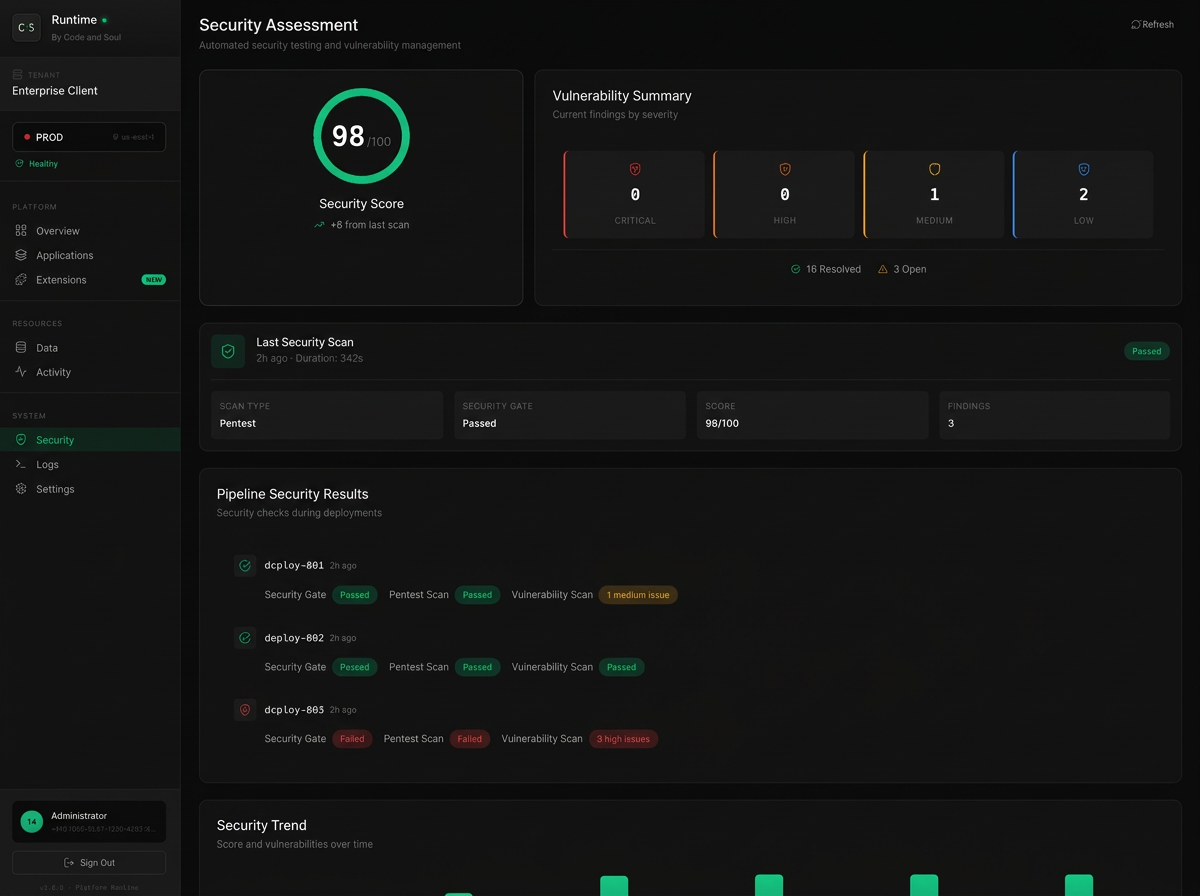
Task: Select the Security shield icon in sidebar
Action: click(x=22, y=439)
